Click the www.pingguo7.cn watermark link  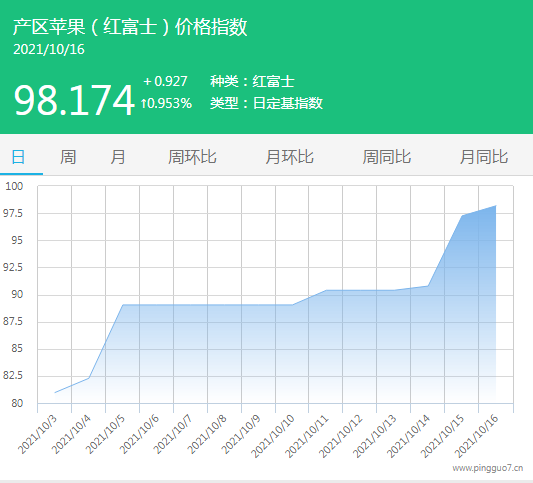pos(487,468)
